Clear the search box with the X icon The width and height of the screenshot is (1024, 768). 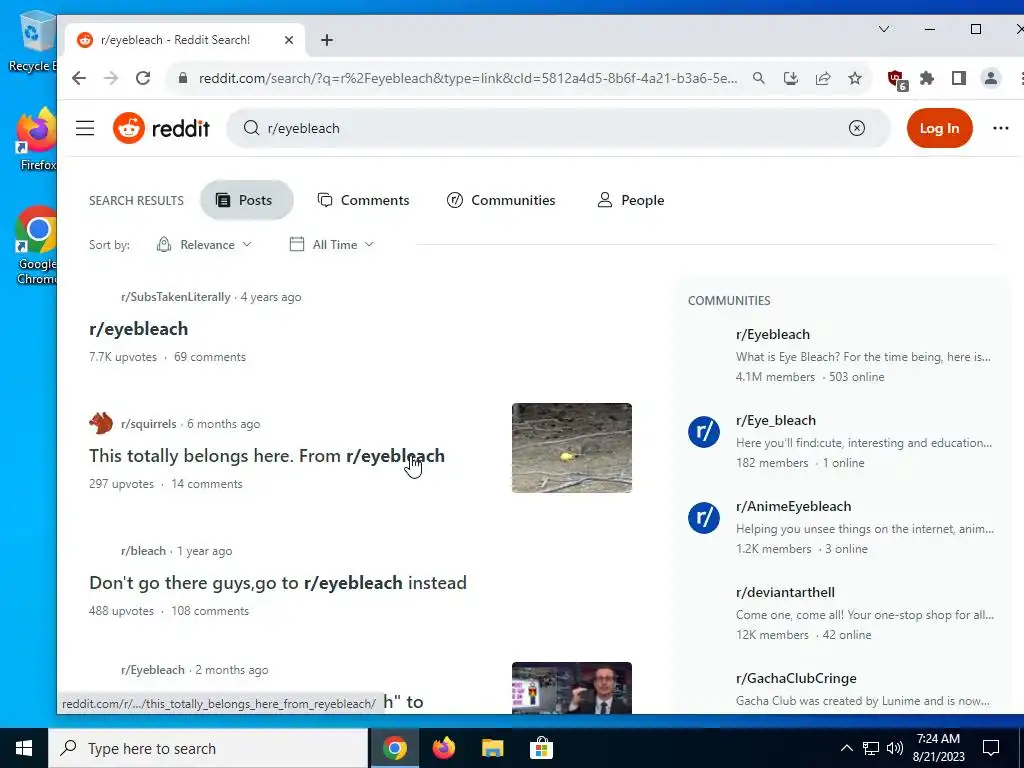tap(856, 128)
